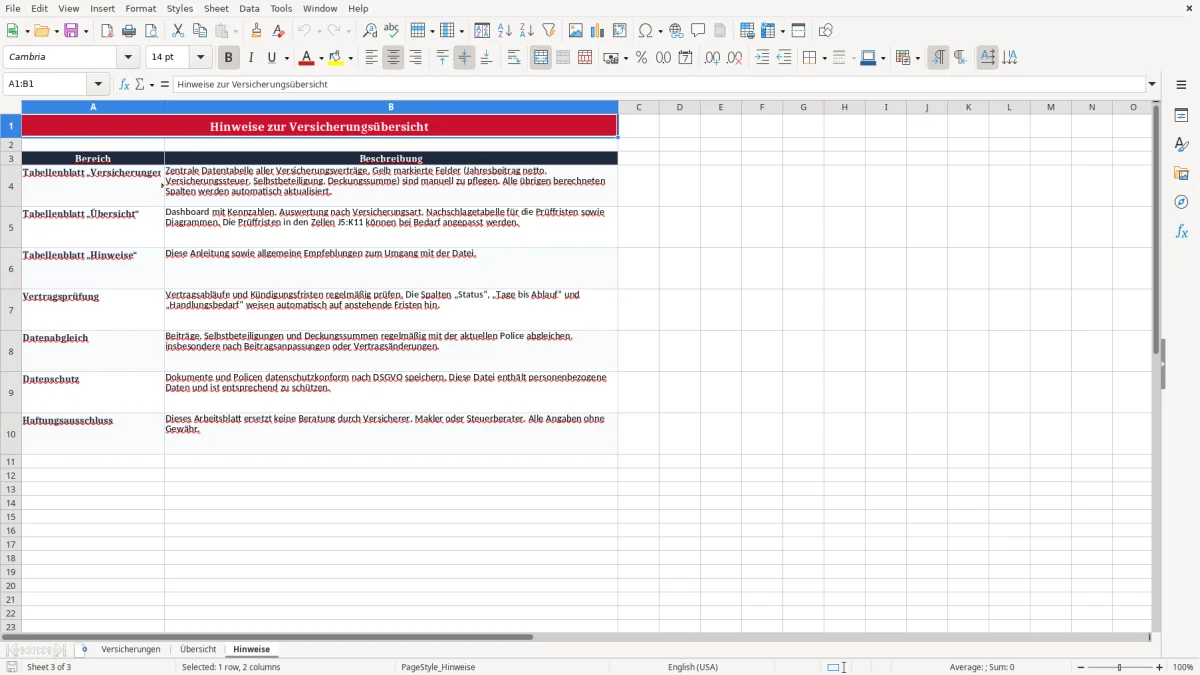
Task: Open the font size dropdown
Action: coord(201,58)
